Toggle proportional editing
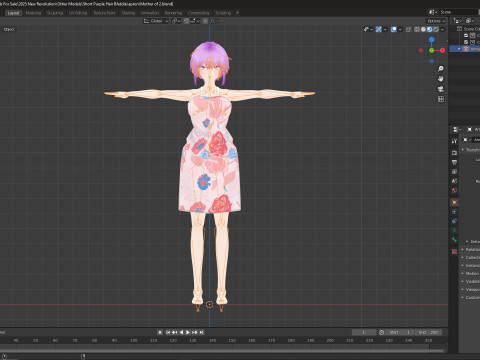480x360 pixels. 205,21
